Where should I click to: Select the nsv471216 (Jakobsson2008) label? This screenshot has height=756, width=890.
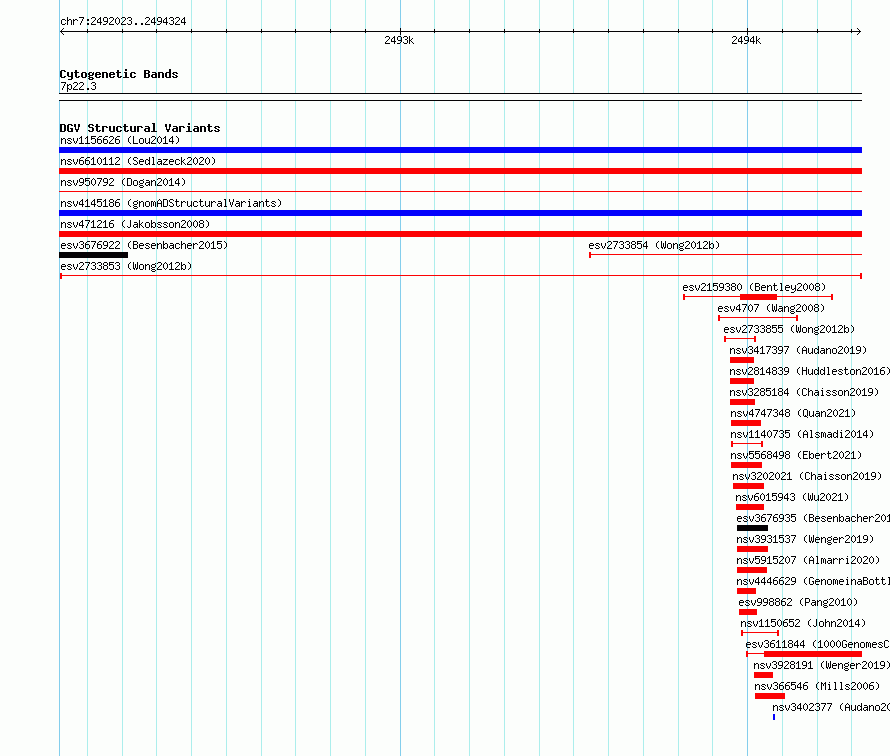click(135, 224)
